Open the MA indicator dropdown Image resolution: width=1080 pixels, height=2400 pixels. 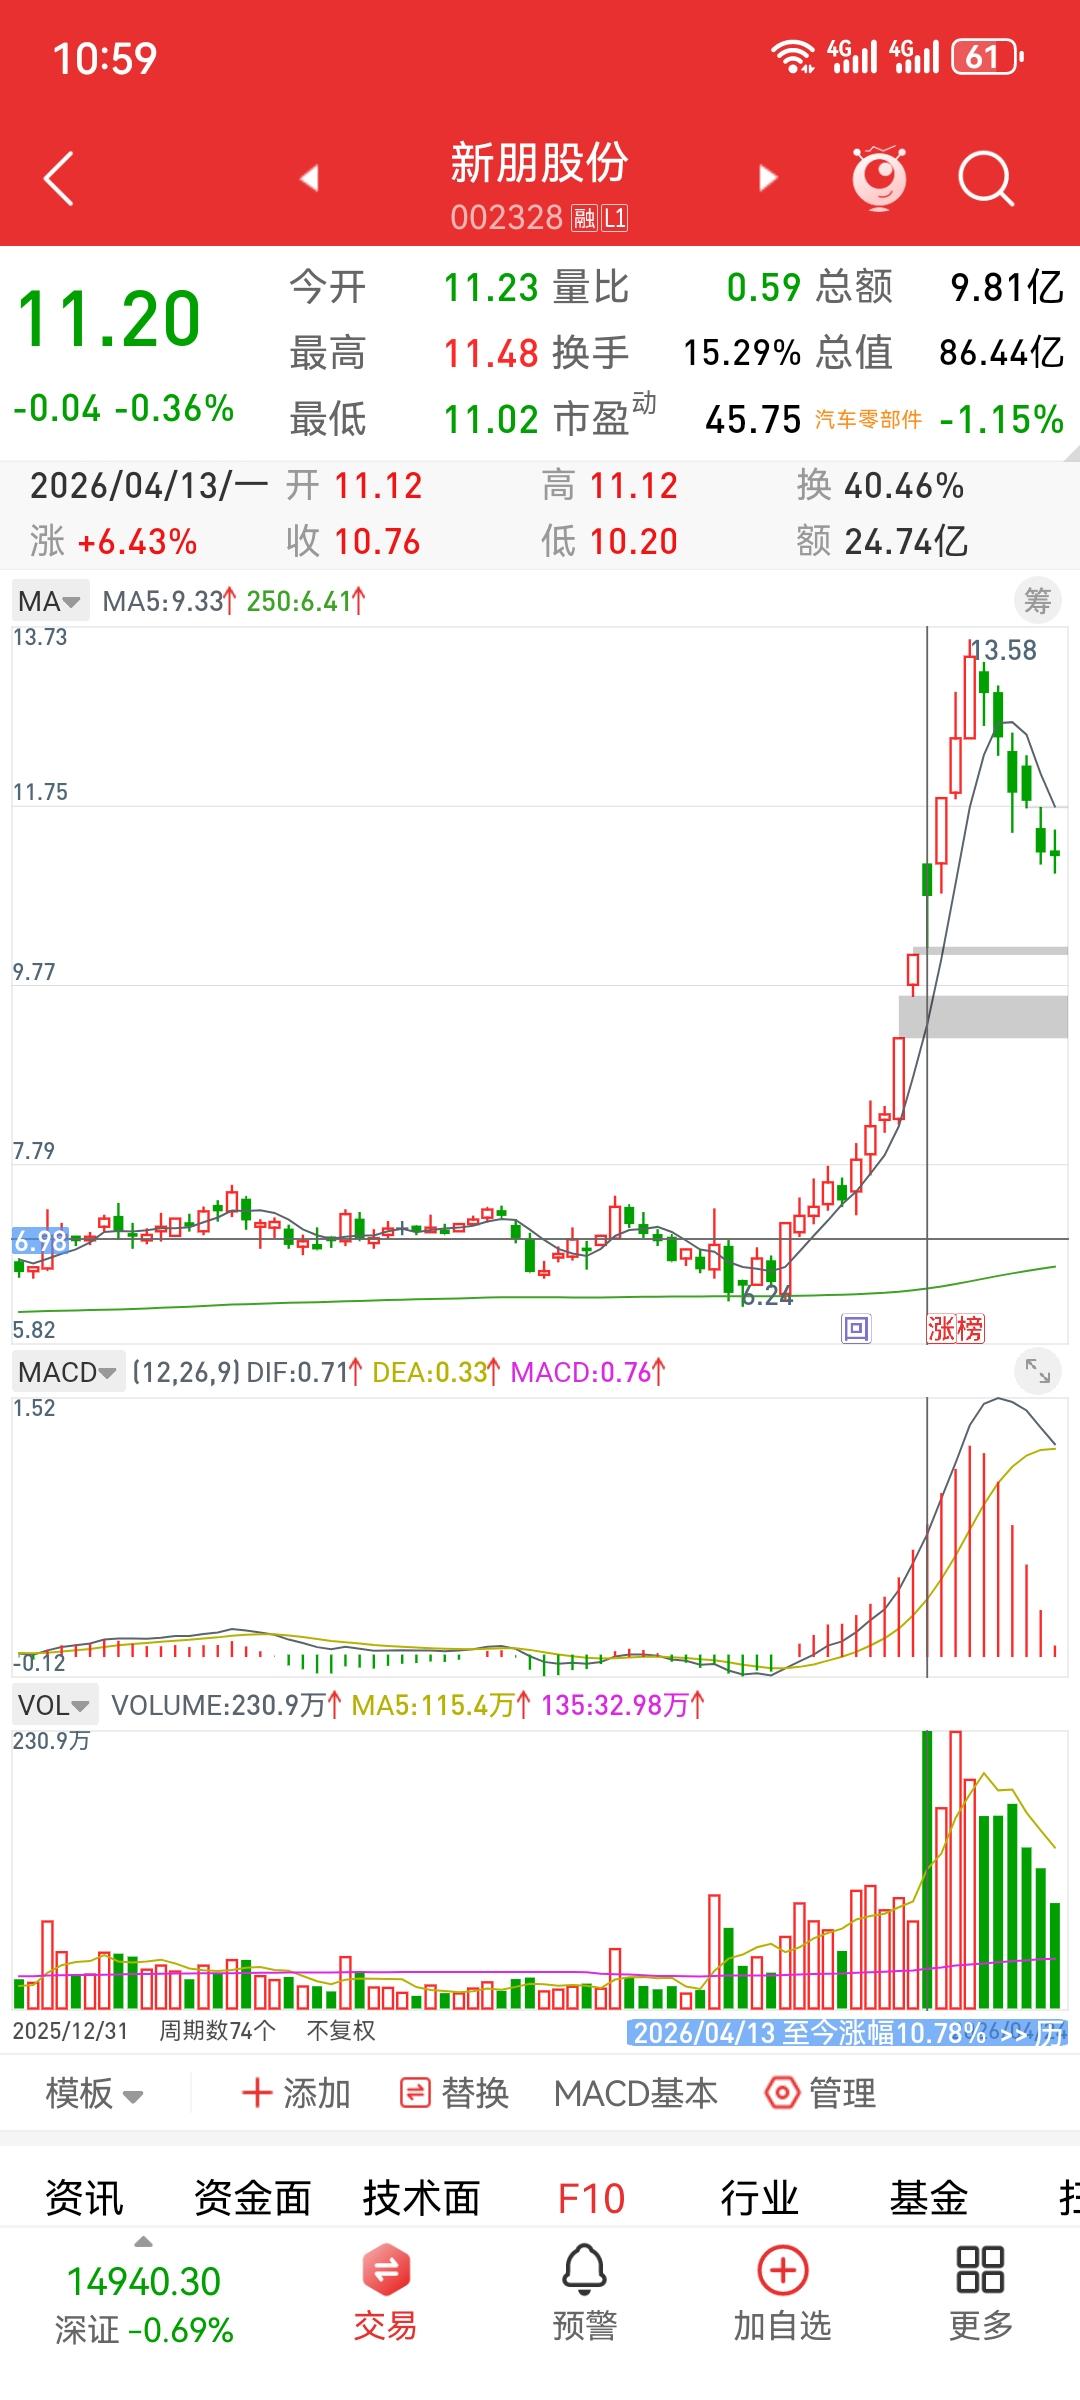coord(50,601)
